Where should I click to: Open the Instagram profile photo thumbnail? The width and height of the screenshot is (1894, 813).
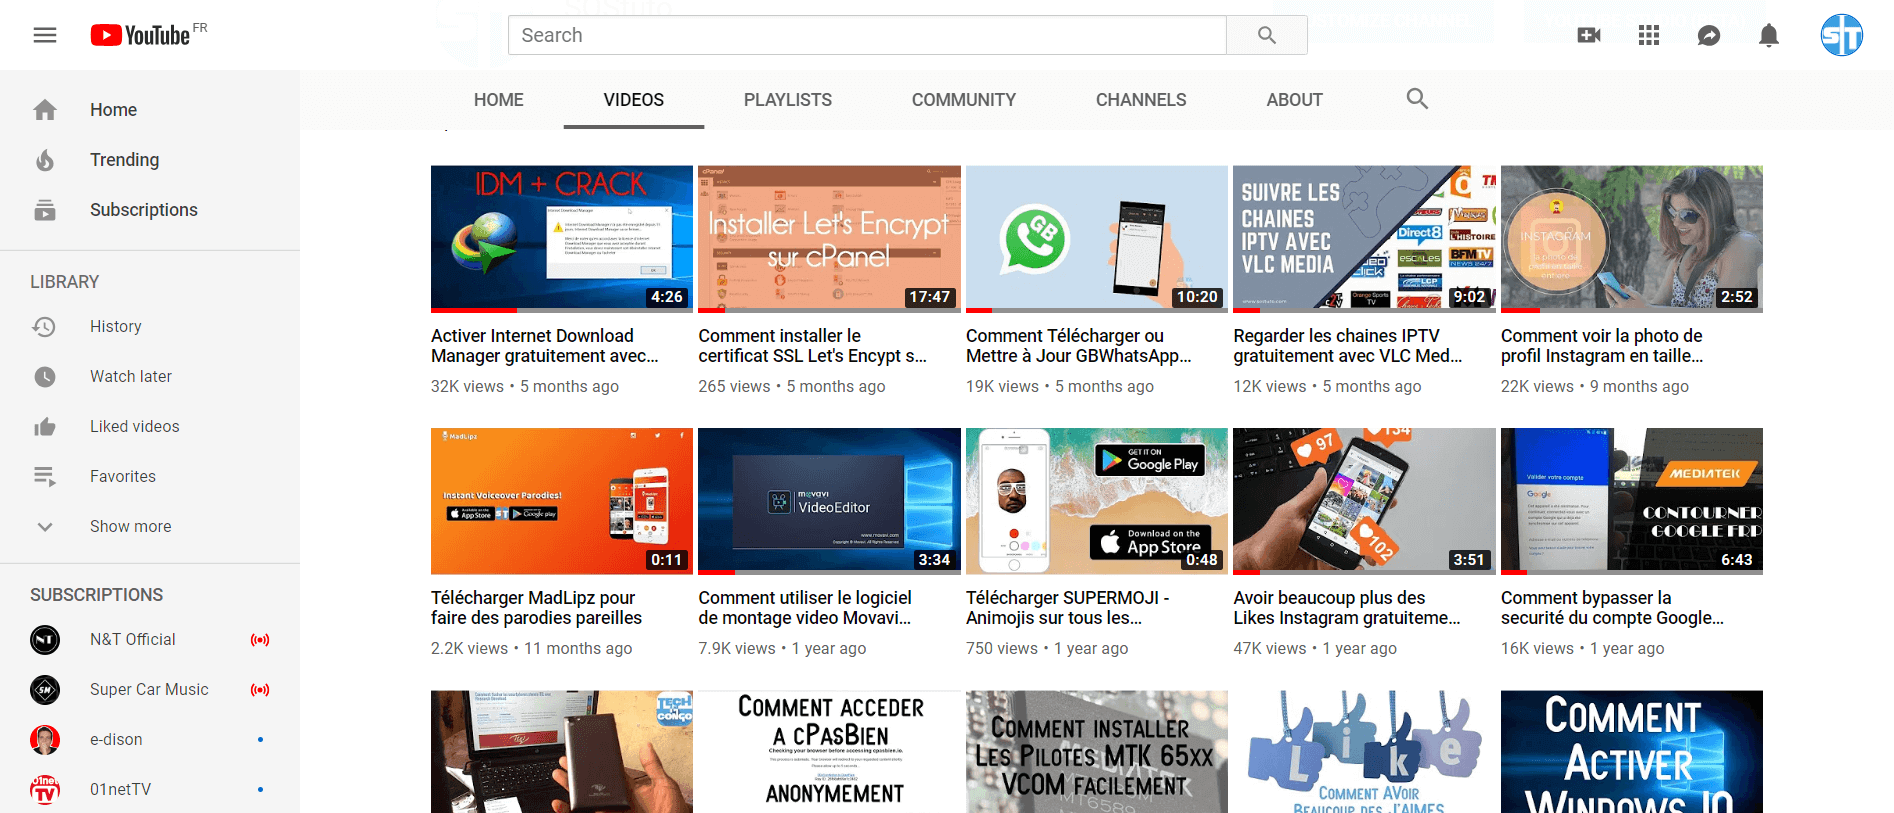point(1632,239)
